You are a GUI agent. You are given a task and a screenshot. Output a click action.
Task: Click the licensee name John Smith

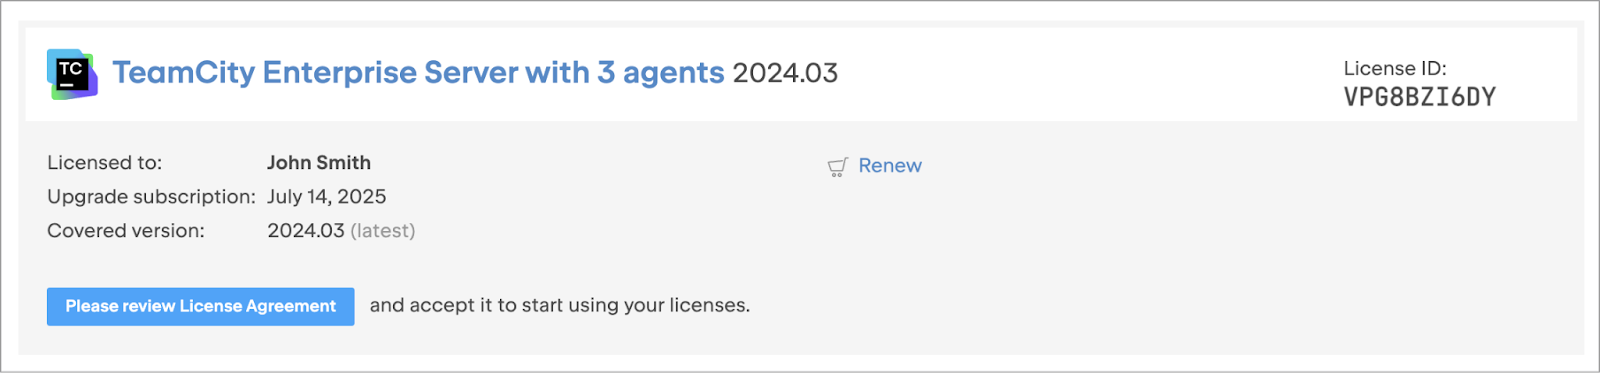(x=319, y=163)
